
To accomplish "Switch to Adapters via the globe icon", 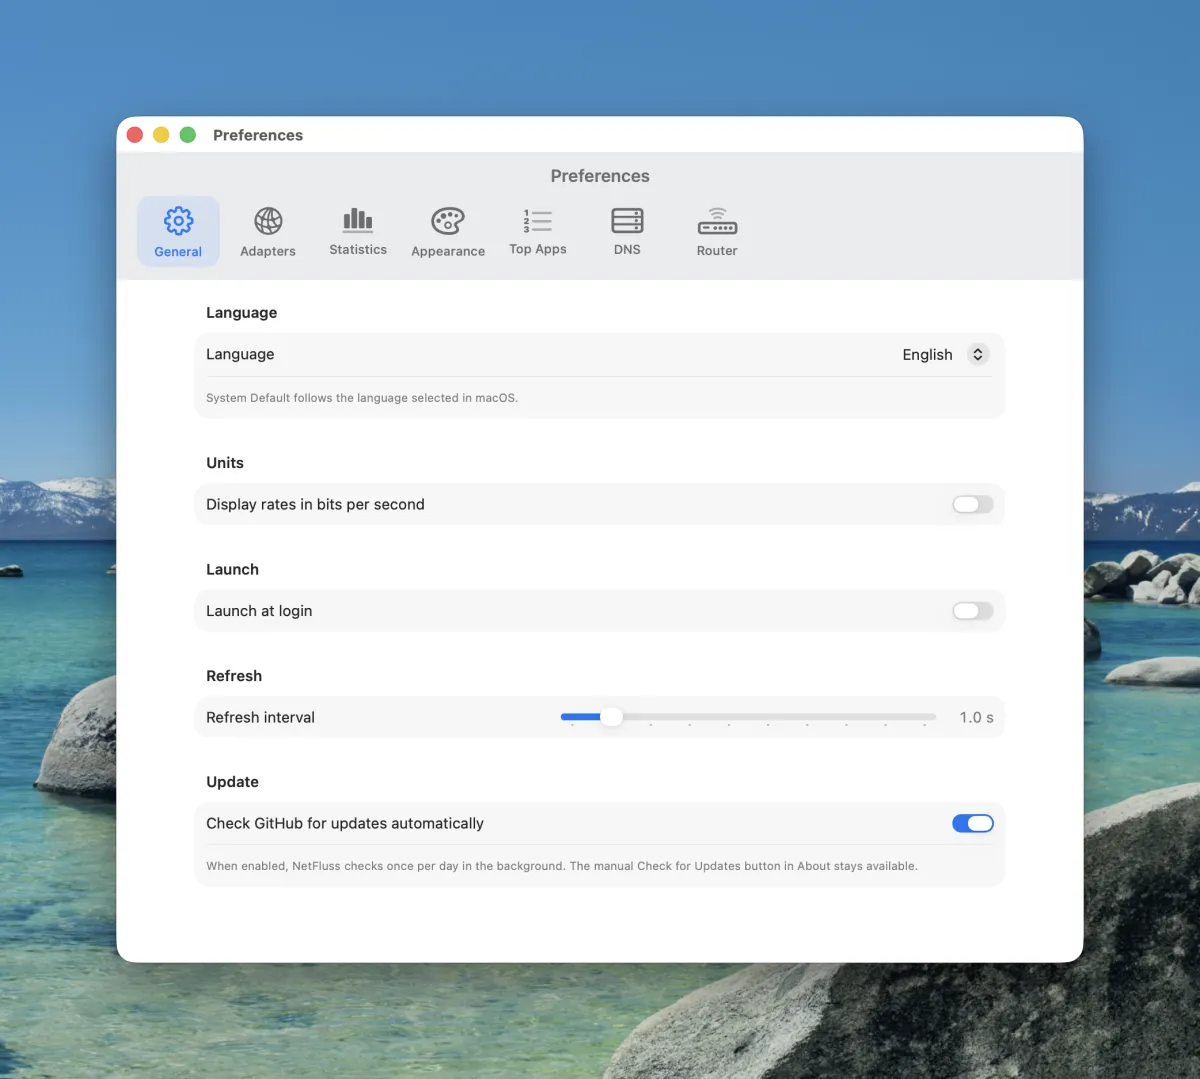I will pyautogui.click(x=268, y=221).
